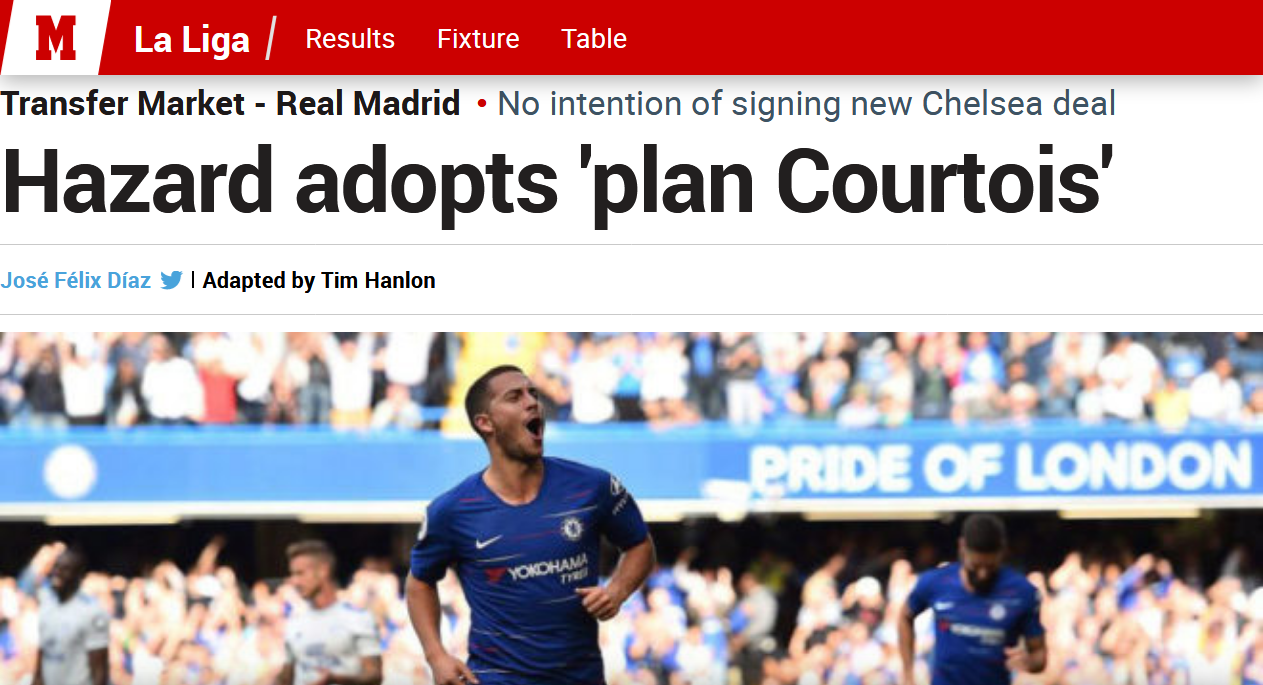Click the Pride of London banner in photo

1000,468
